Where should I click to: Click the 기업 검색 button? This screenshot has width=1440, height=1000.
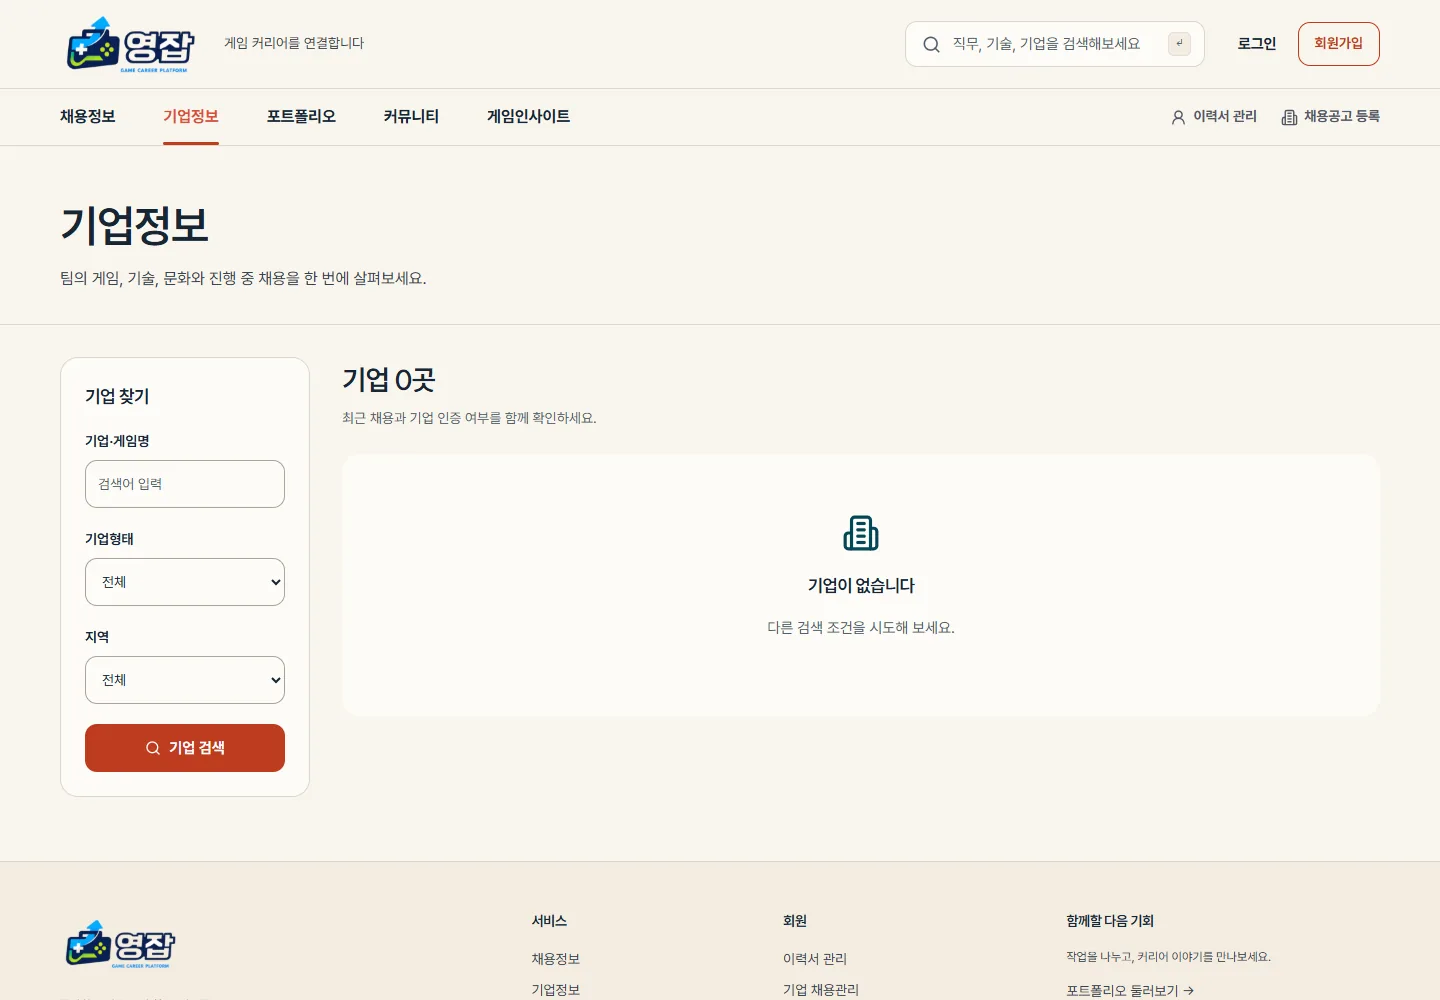pos(185,748)
